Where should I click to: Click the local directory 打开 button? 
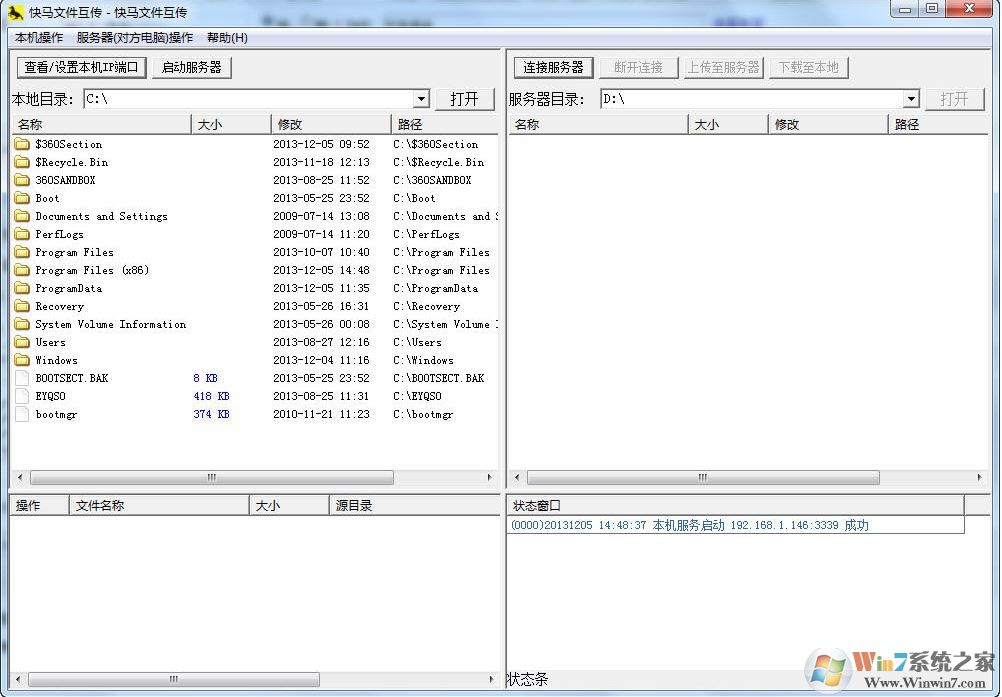465,99
